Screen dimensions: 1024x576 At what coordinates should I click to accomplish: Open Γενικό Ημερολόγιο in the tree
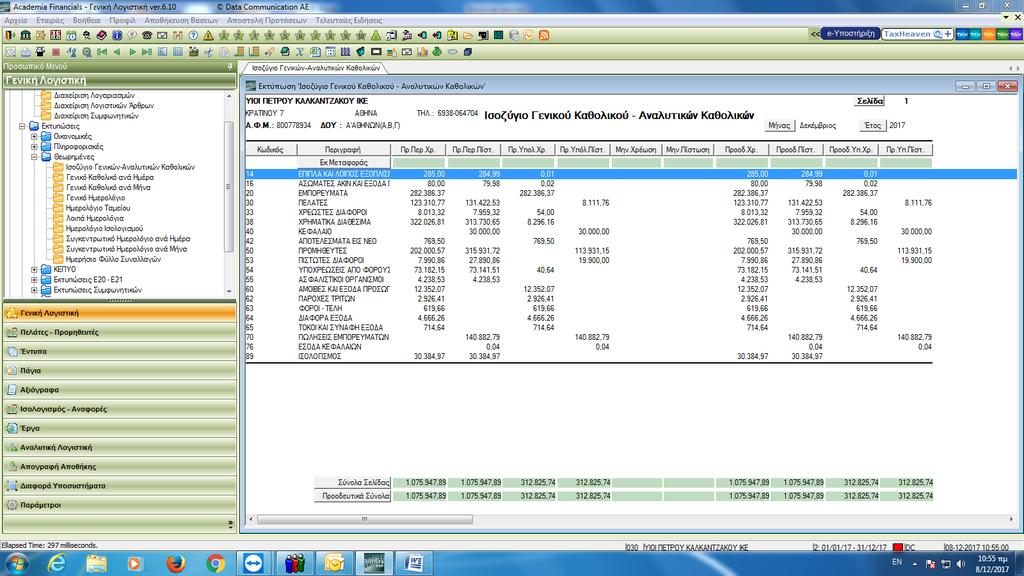coord(95,198)
